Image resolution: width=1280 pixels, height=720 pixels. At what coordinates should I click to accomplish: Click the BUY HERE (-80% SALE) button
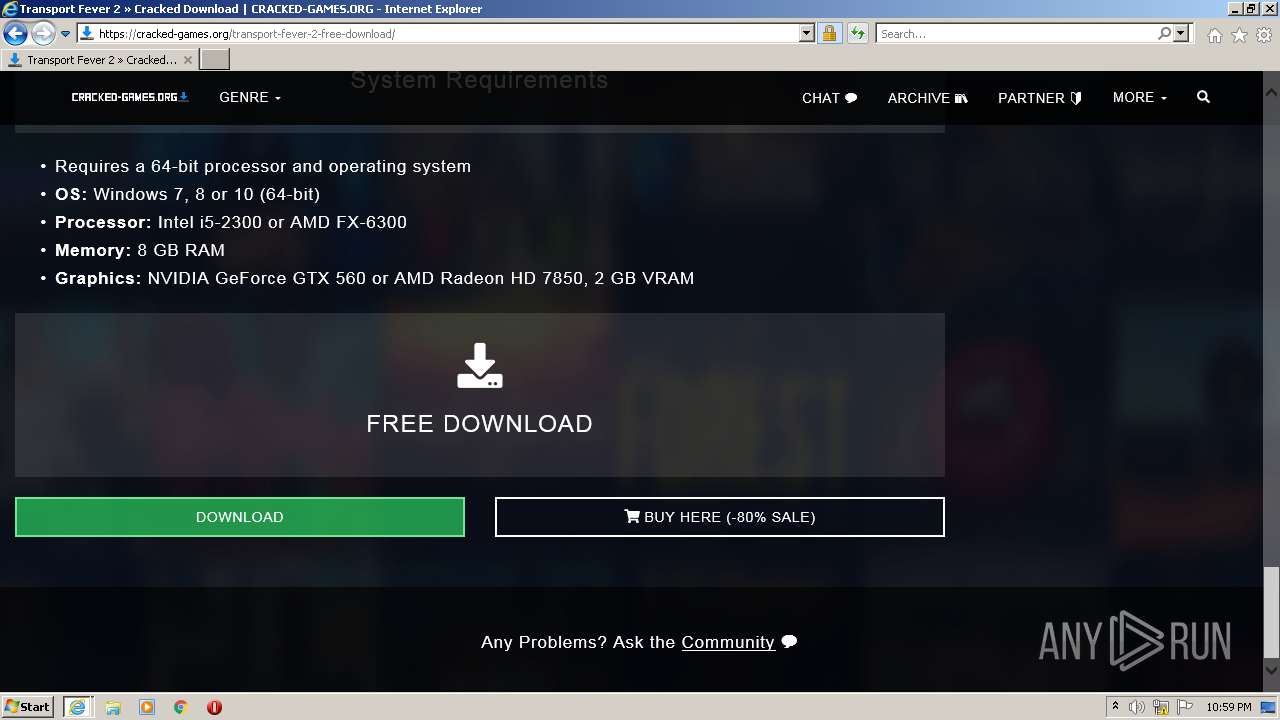[x=720, y=517]
